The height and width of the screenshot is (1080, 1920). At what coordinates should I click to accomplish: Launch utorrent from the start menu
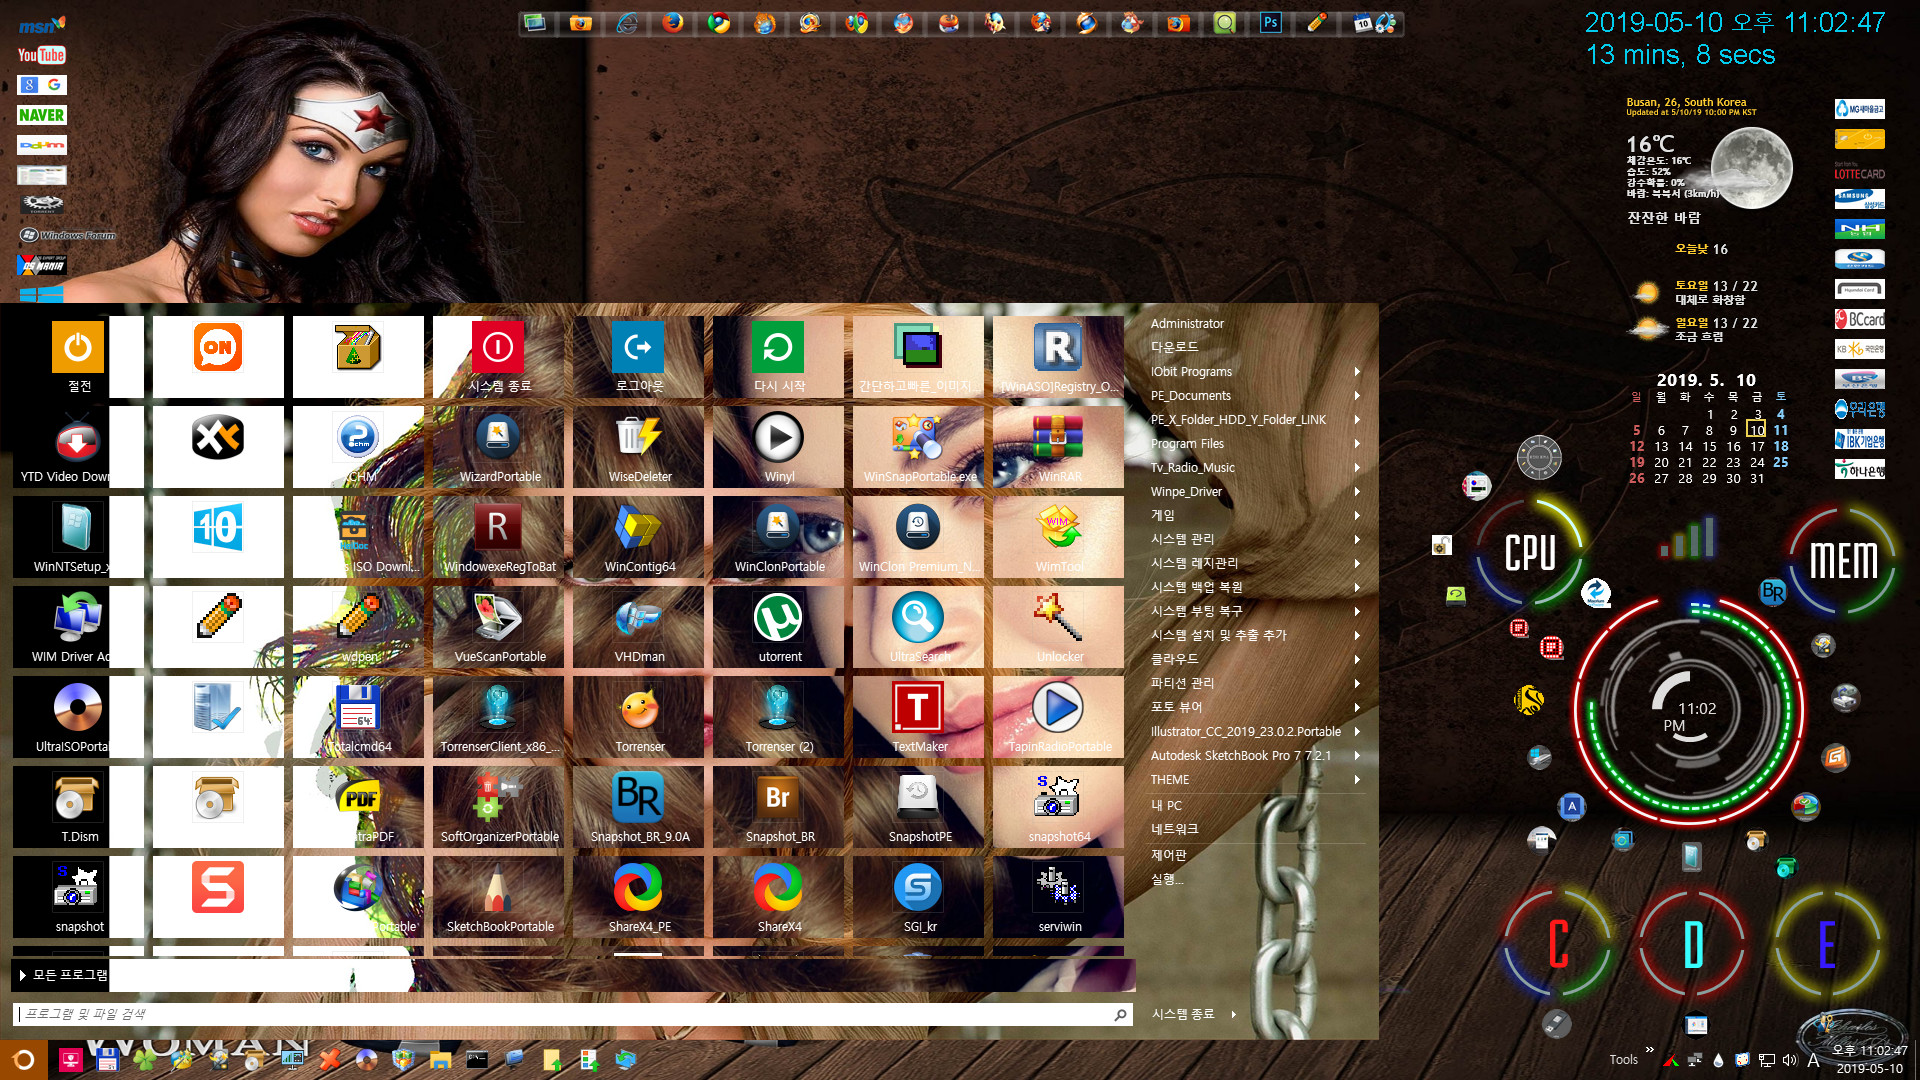coord(778,627)
